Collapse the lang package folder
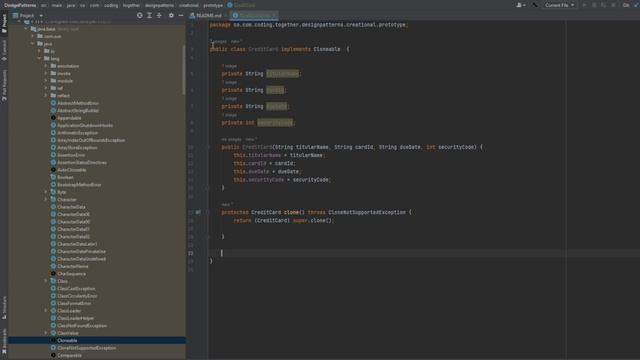 click(40, 58)
